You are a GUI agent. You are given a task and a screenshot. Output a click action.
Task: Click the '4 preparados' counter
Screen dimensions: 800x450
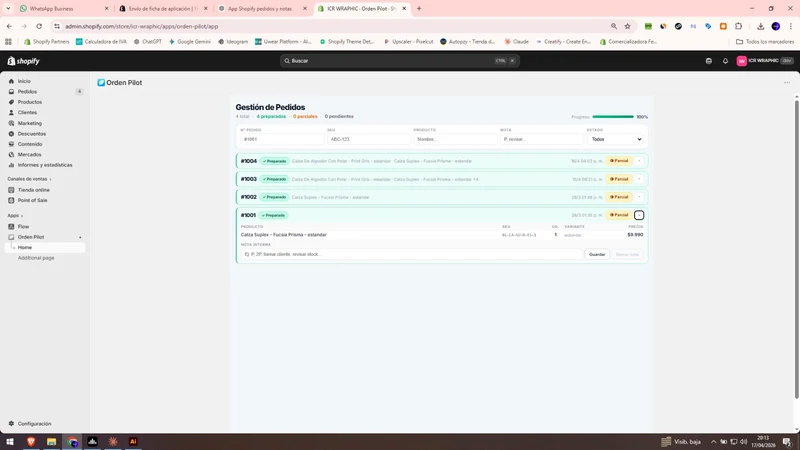271,116
